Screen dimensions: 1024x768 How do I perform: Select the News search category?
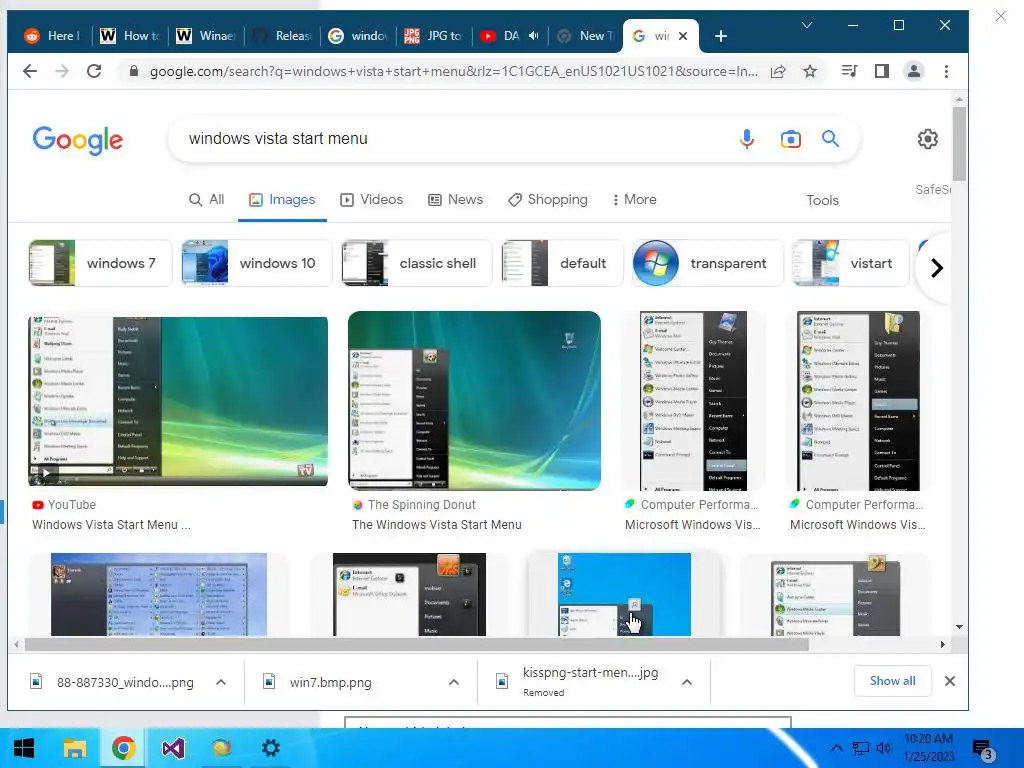point(455,200)
